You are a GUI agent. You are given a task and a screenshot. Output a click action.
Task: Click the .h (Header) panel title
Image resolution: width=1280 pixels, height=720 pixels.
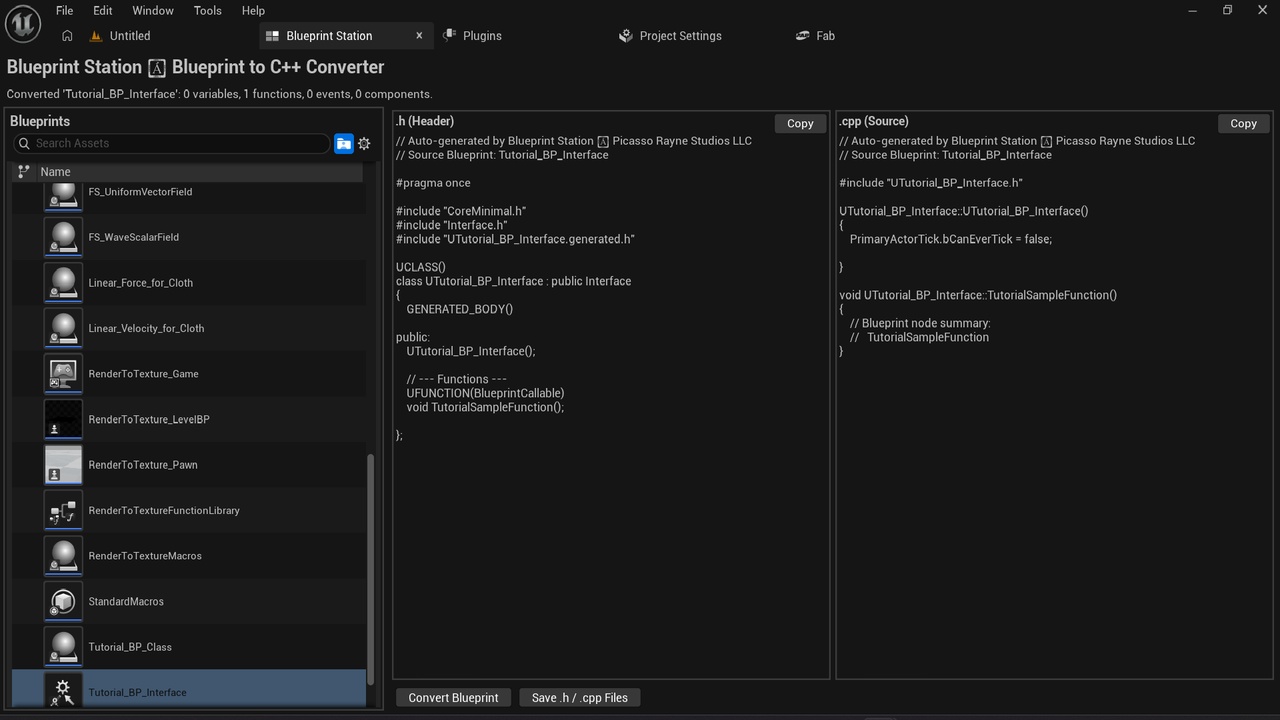click(425, 121)
